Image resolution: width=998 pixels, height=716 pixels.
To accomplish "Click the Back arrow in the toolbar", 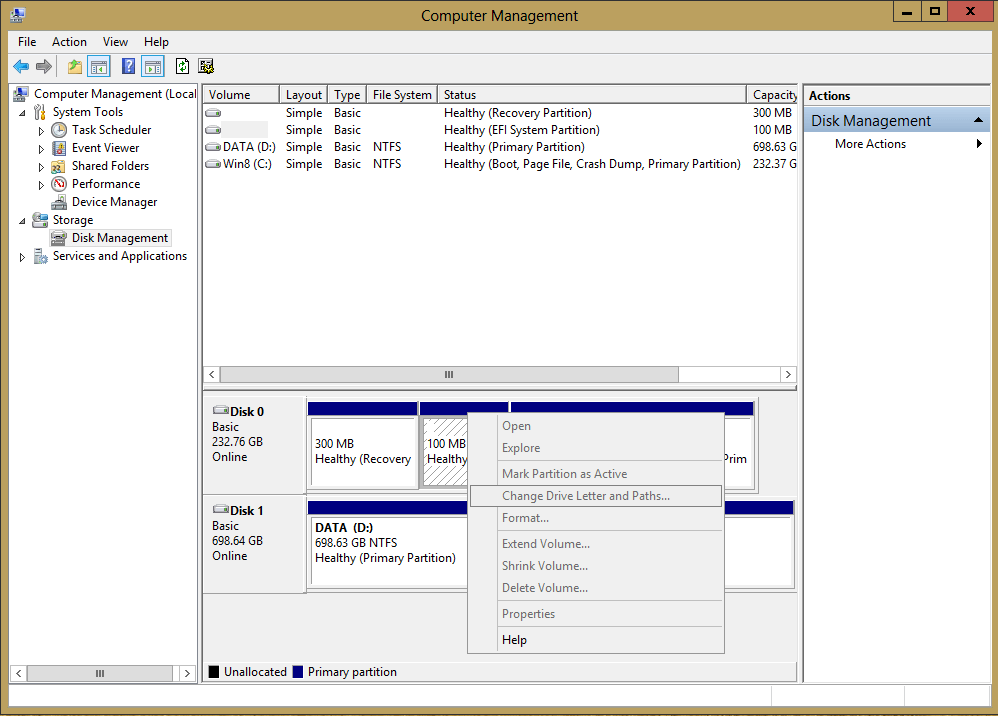I will 20,67.
